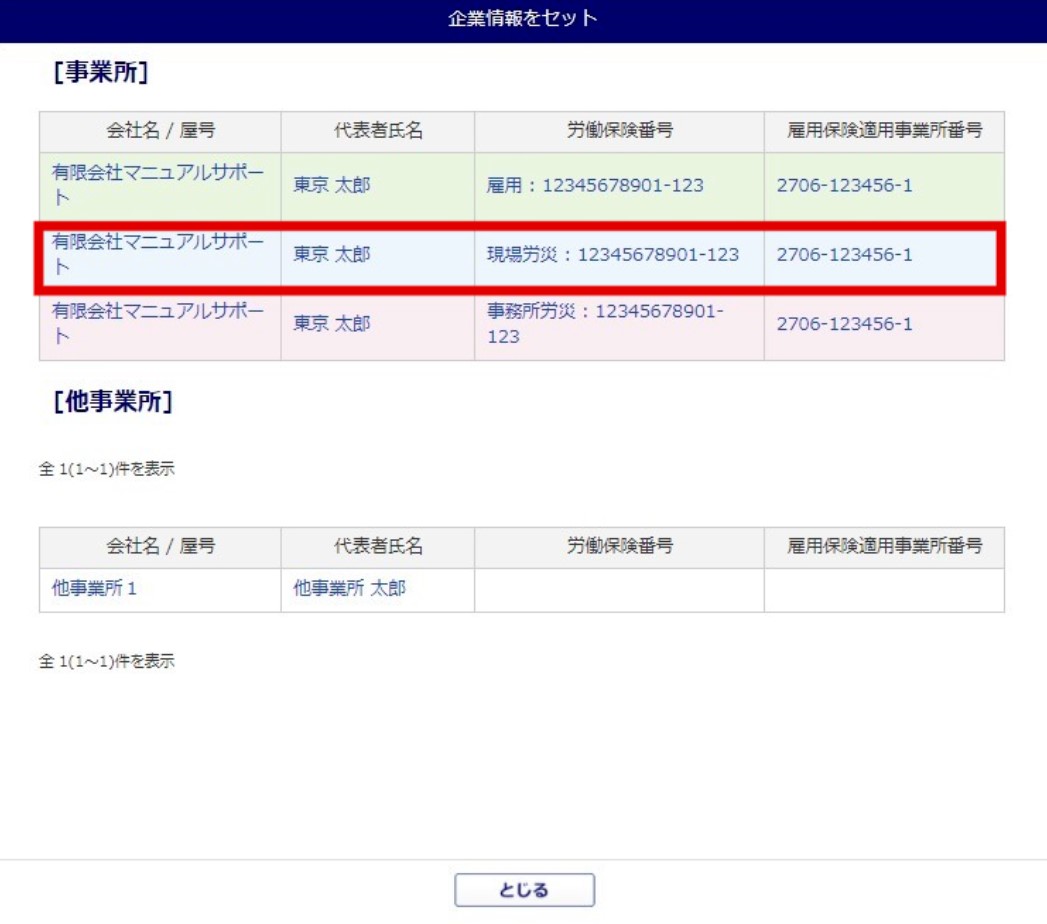Select company name in the 事務所労災 row
Viewport: 1047px width, 924px height.
click(158, 323)
